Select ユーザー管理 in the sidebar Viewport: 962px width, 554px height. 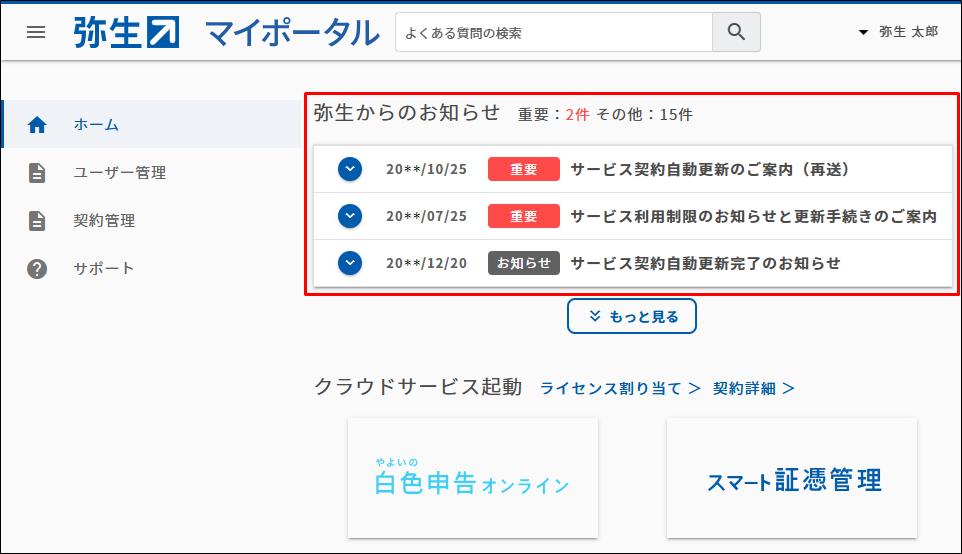tap(120, 173)
